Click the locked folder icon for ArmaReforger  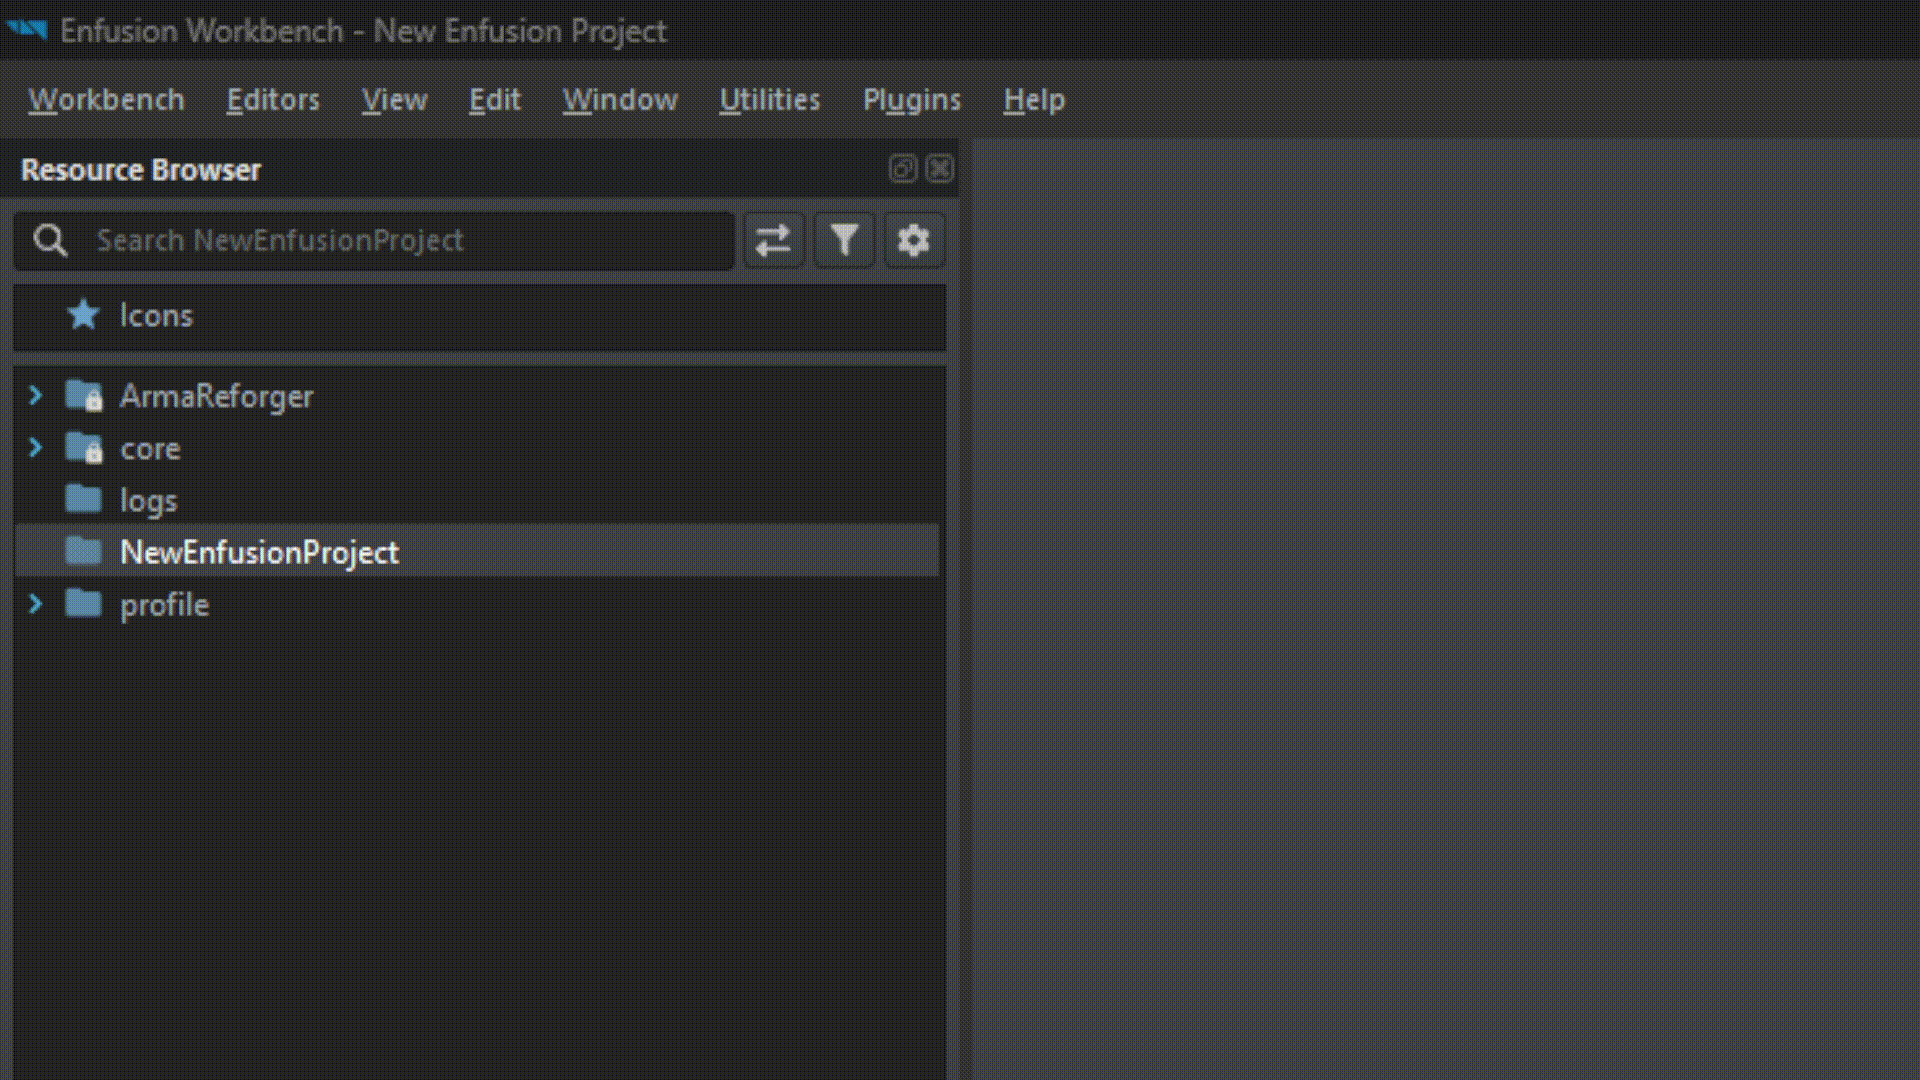tap(84, 396)
